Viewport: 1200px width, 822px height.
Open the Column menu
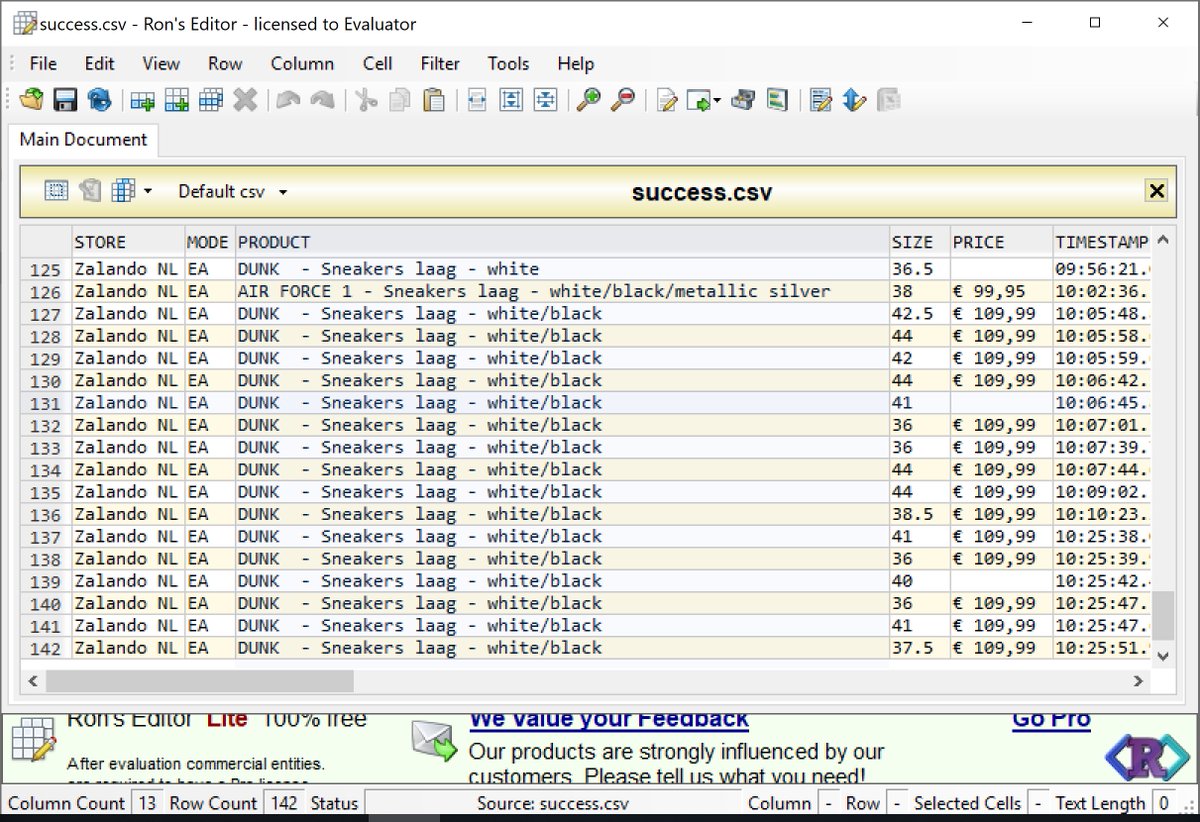click(x=302, y=63)
